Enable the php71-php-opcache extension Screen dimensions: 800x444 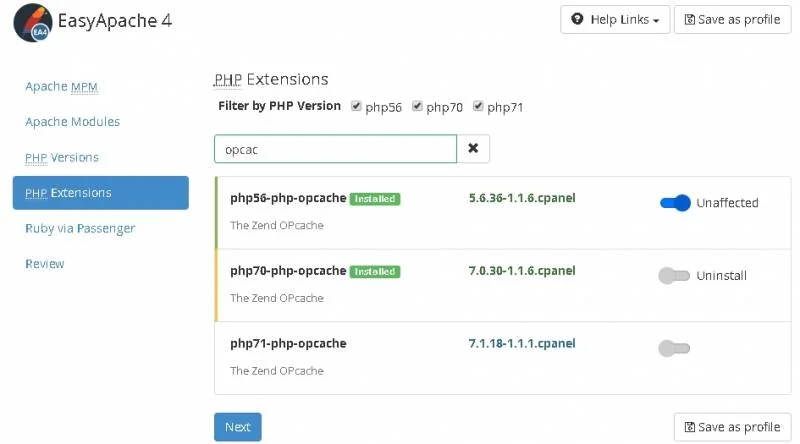(x=675, y=348)
